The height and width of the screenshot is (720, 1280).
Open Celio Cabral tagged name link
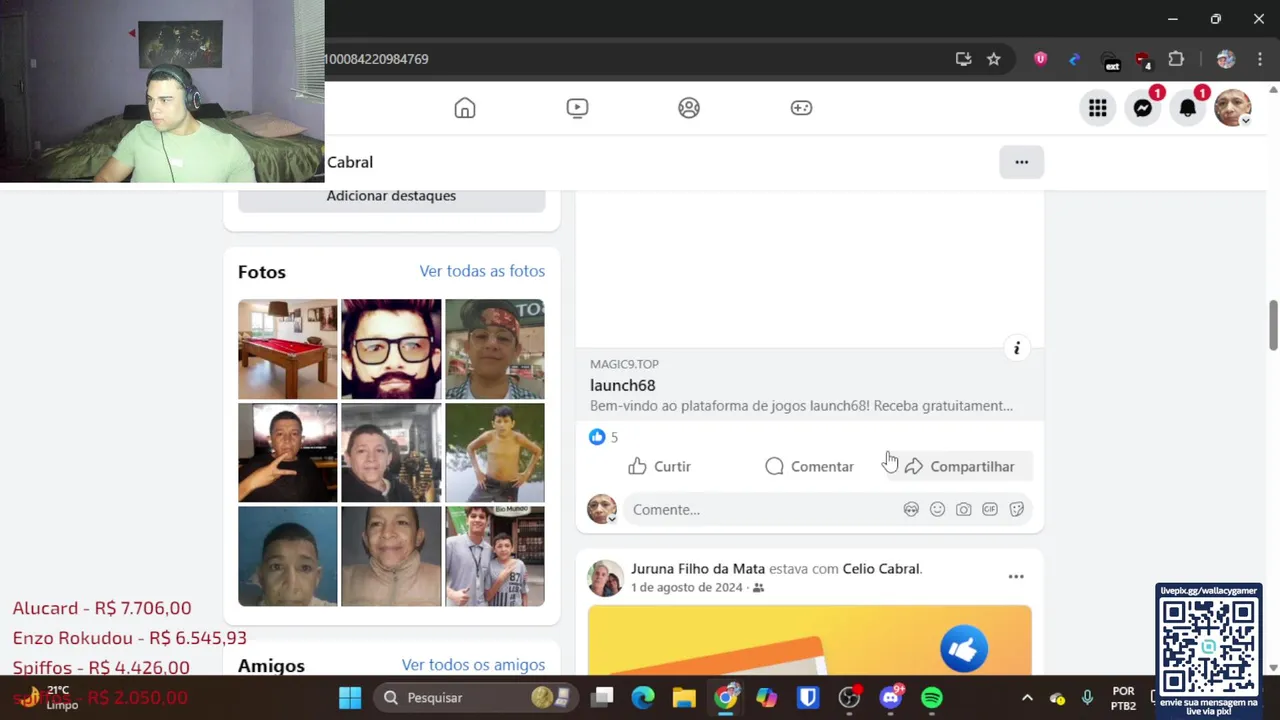(x=880, y=568)
